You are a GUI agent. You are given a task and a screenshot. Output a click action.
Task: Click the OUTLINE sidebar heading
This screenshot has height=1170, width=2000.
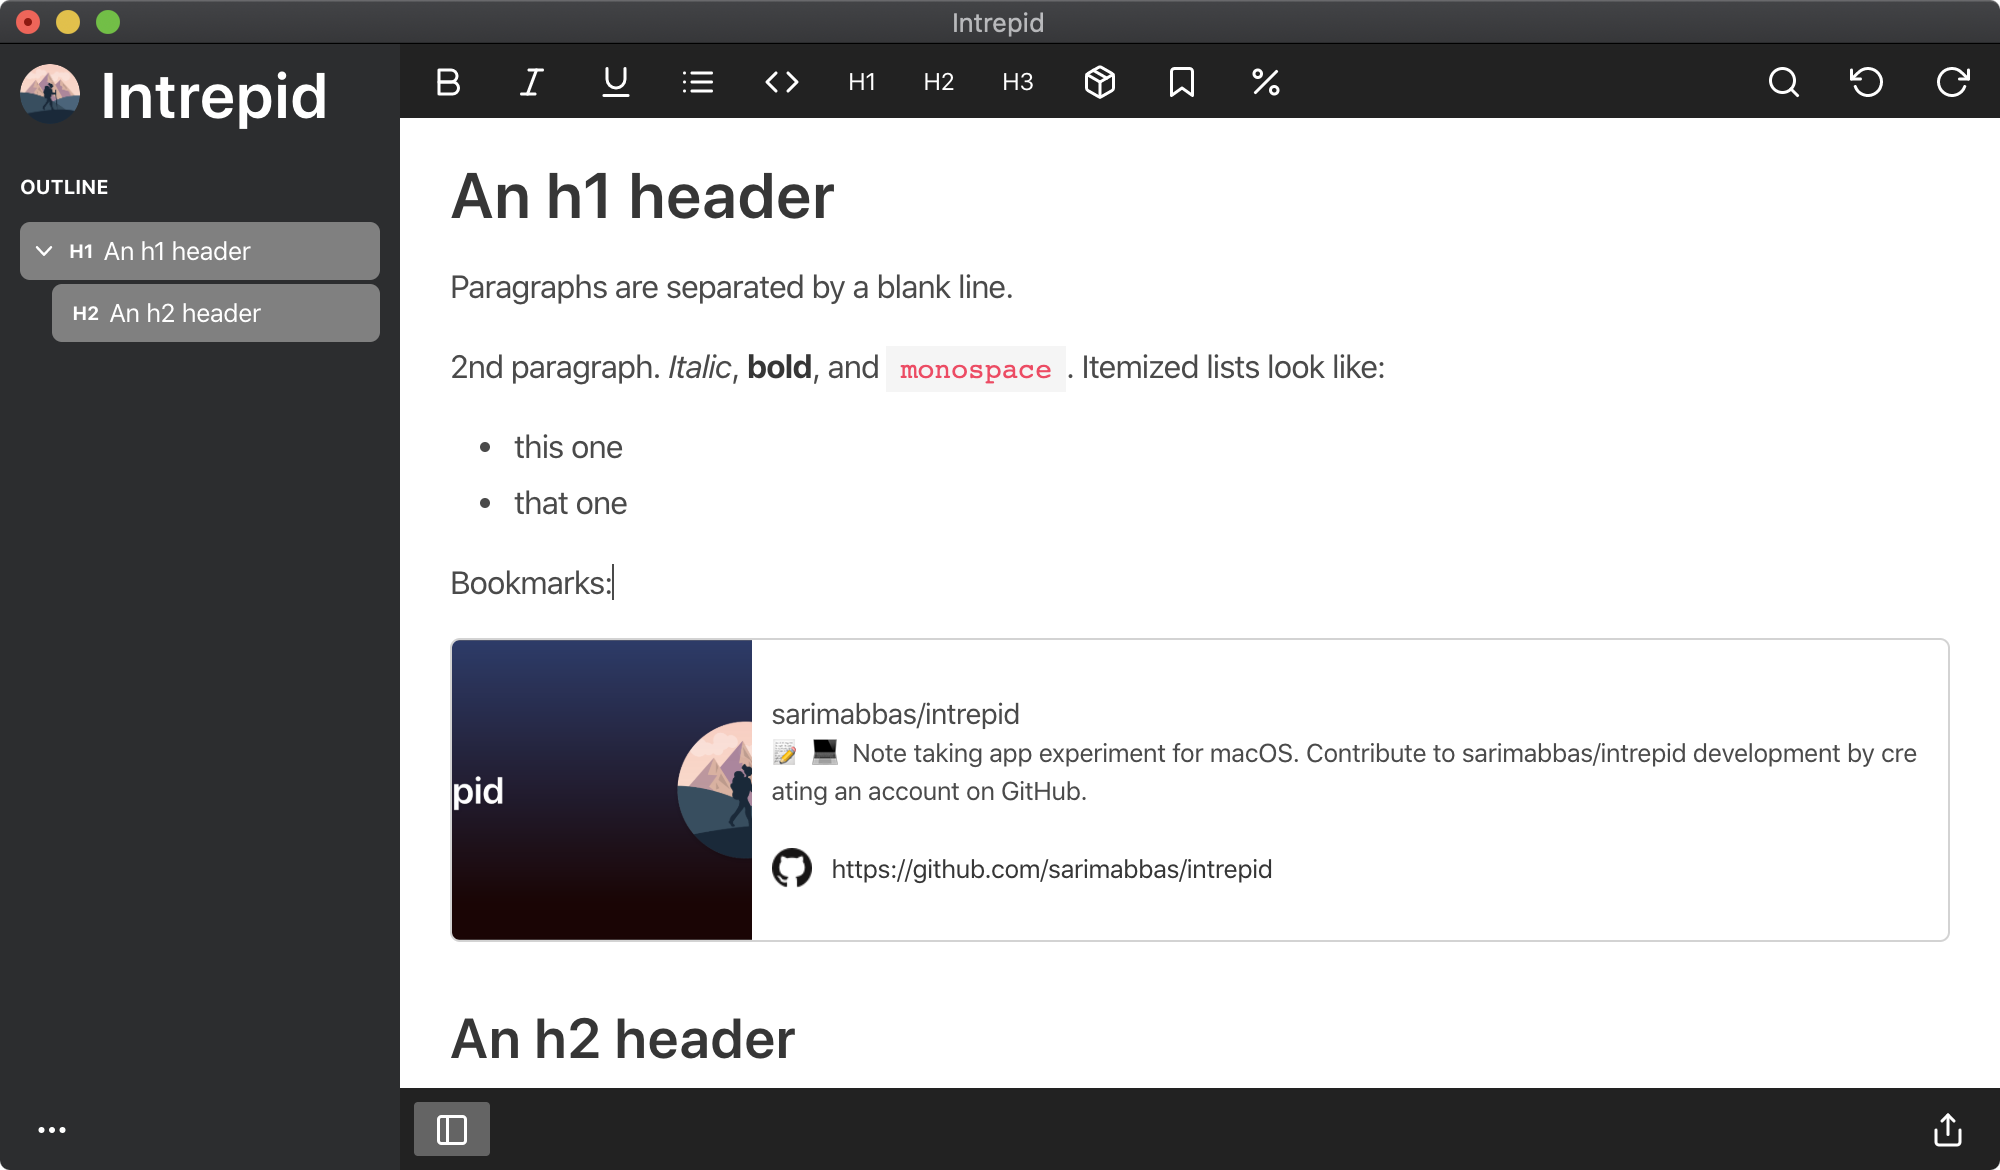[64, 187]
